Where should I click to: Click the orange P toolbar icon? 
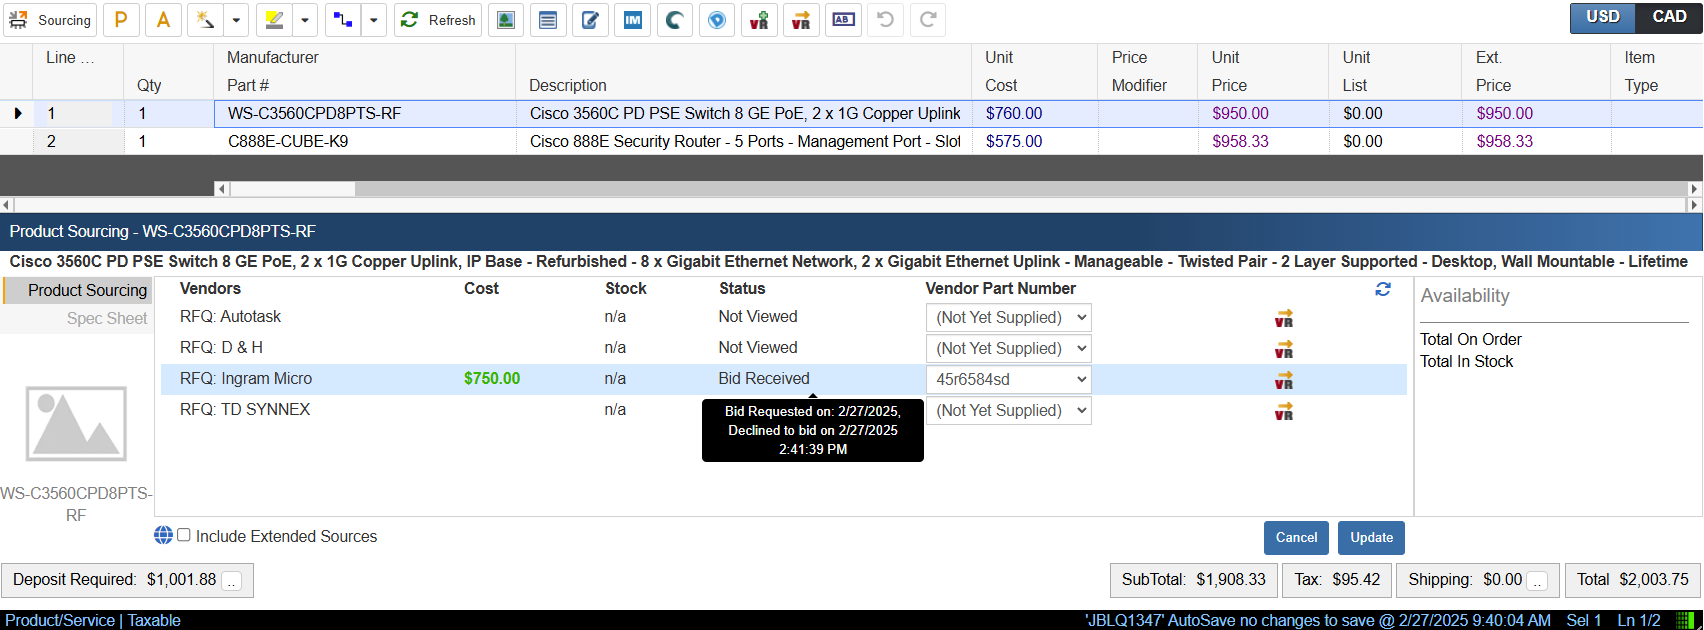pos(121,20)
